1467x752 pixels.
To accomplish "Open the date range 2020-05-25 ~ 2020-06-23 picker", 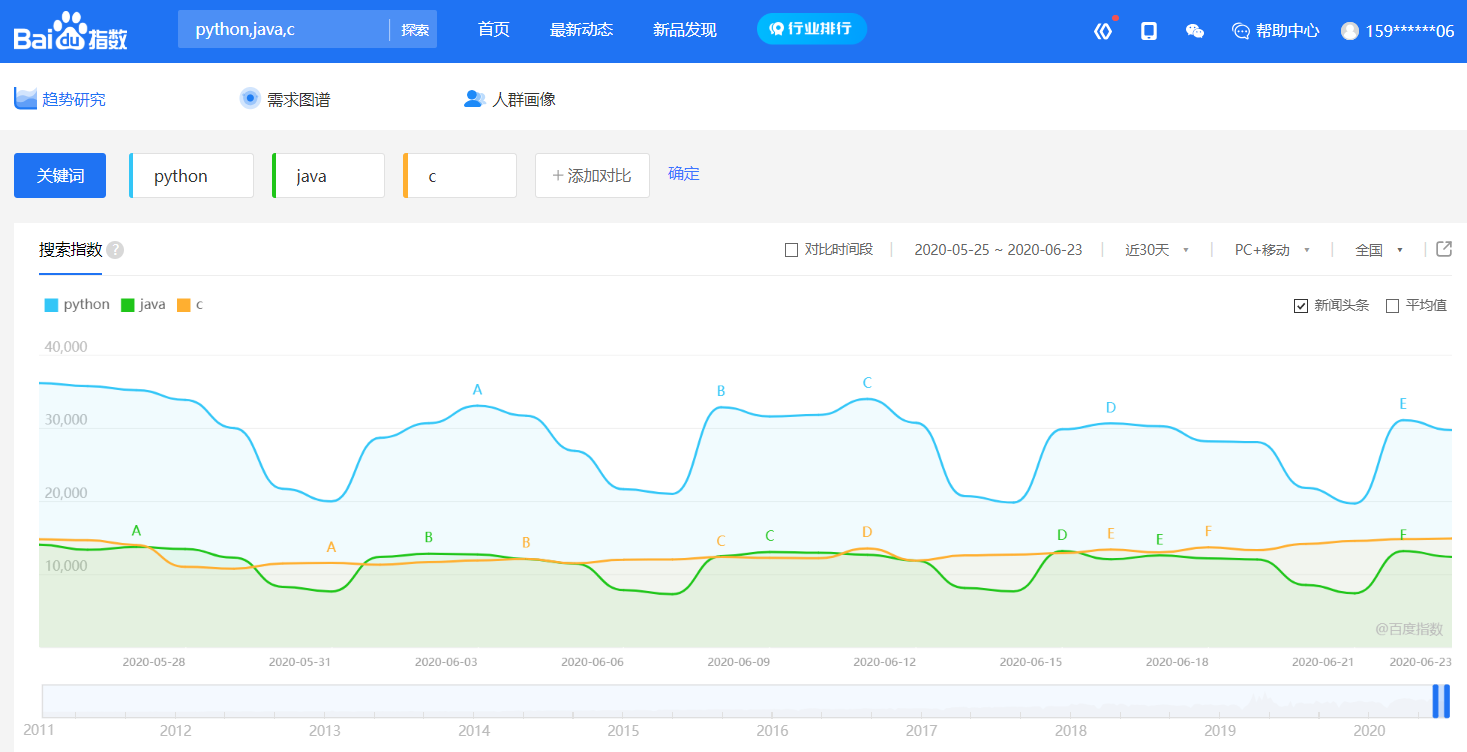I will pyautogui.click(x=998, y=250).
